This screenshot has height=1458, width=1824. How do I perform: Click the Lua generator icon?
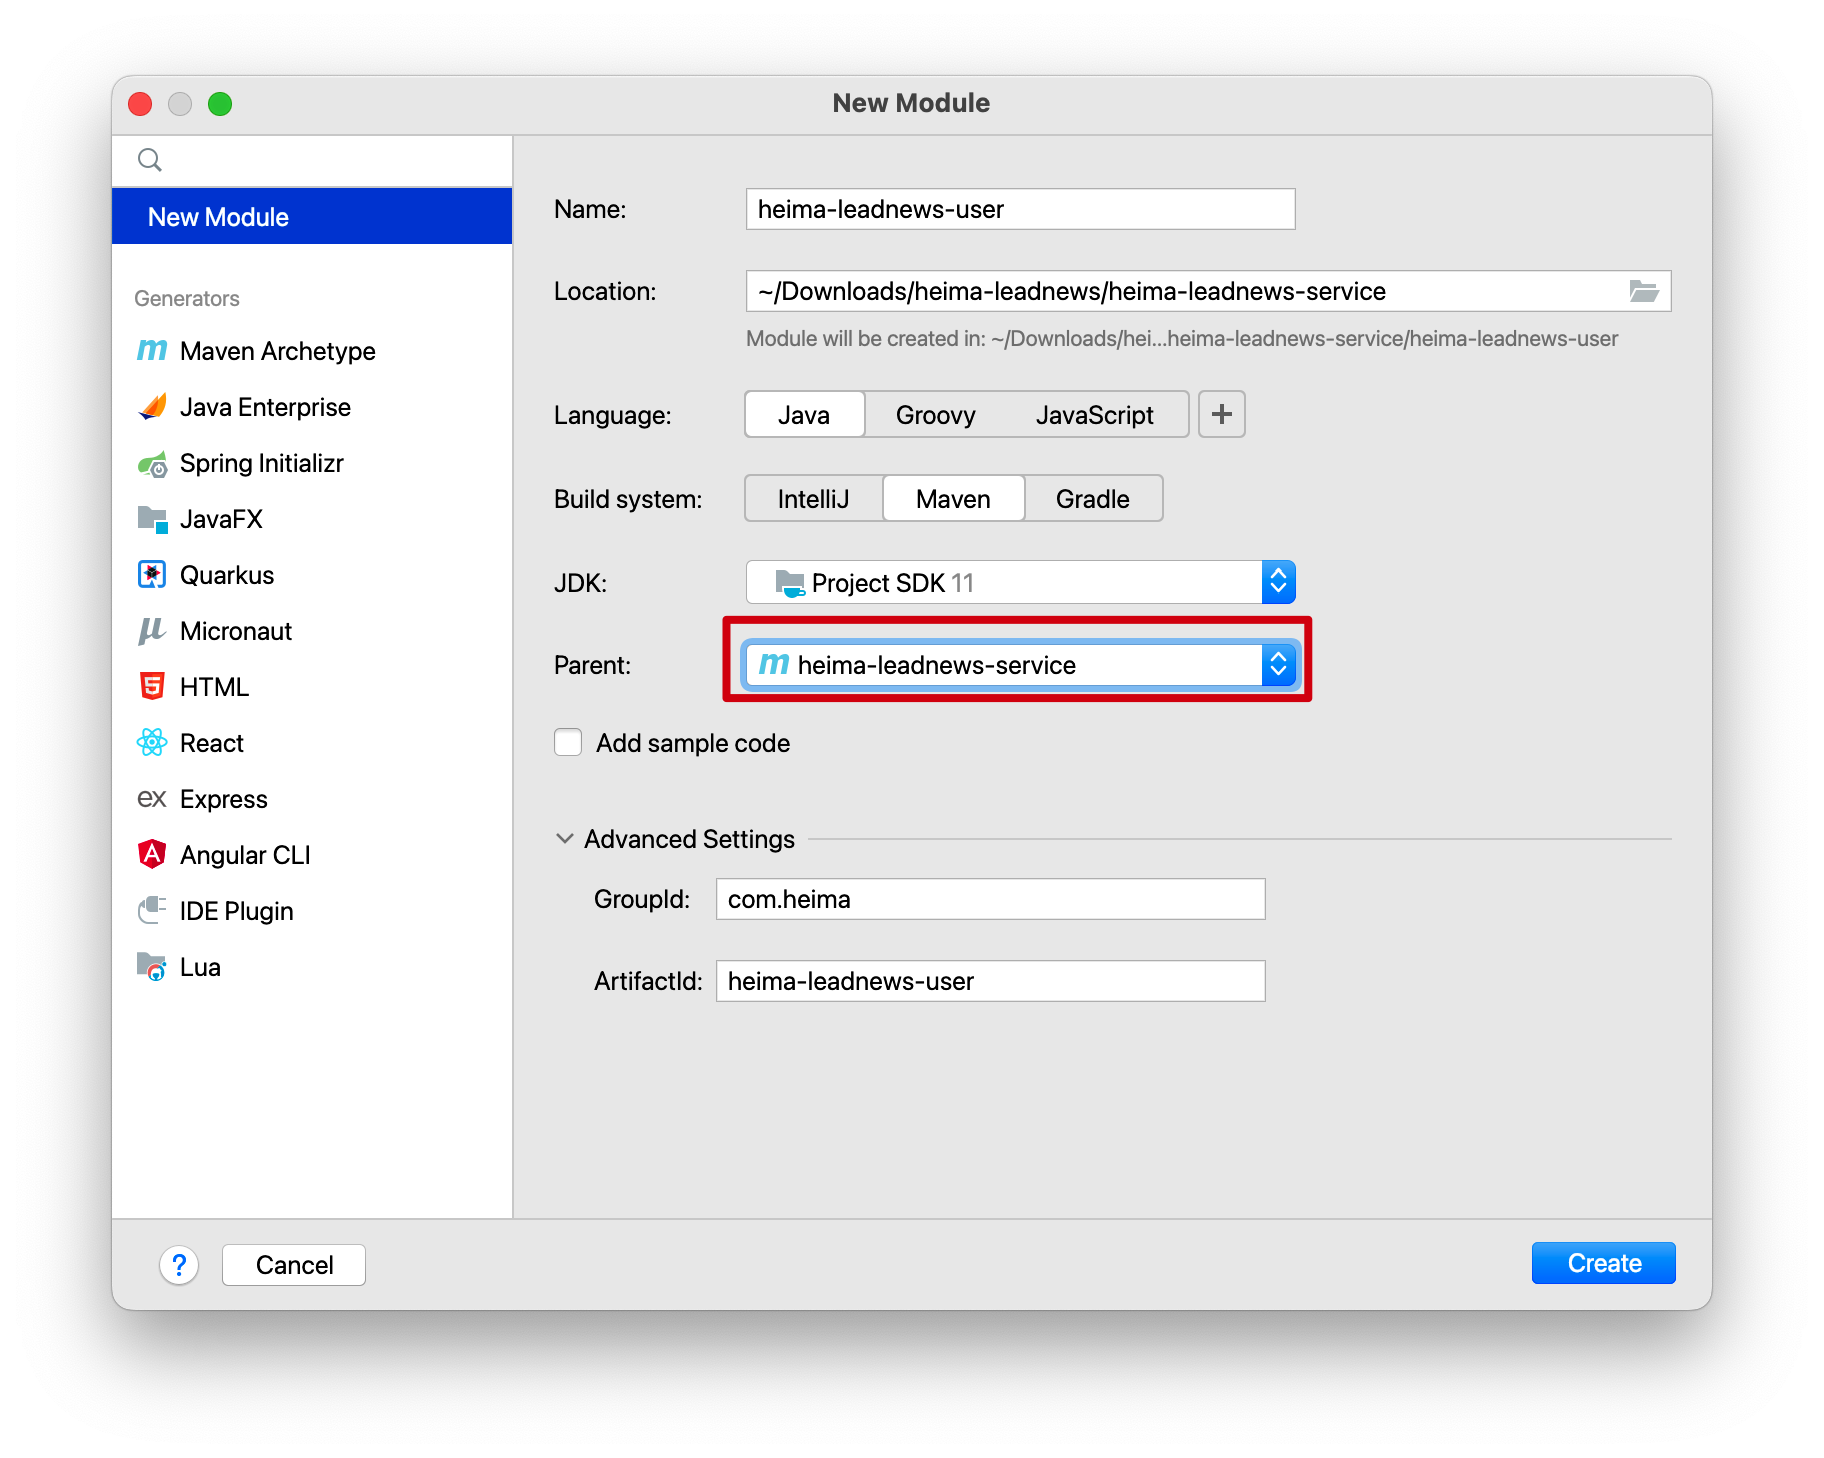[152, 967]
